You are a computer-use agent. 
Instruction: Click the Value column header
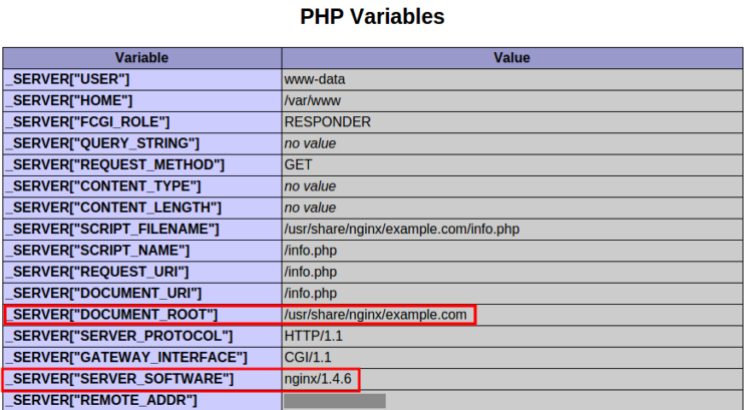(511, 58)
